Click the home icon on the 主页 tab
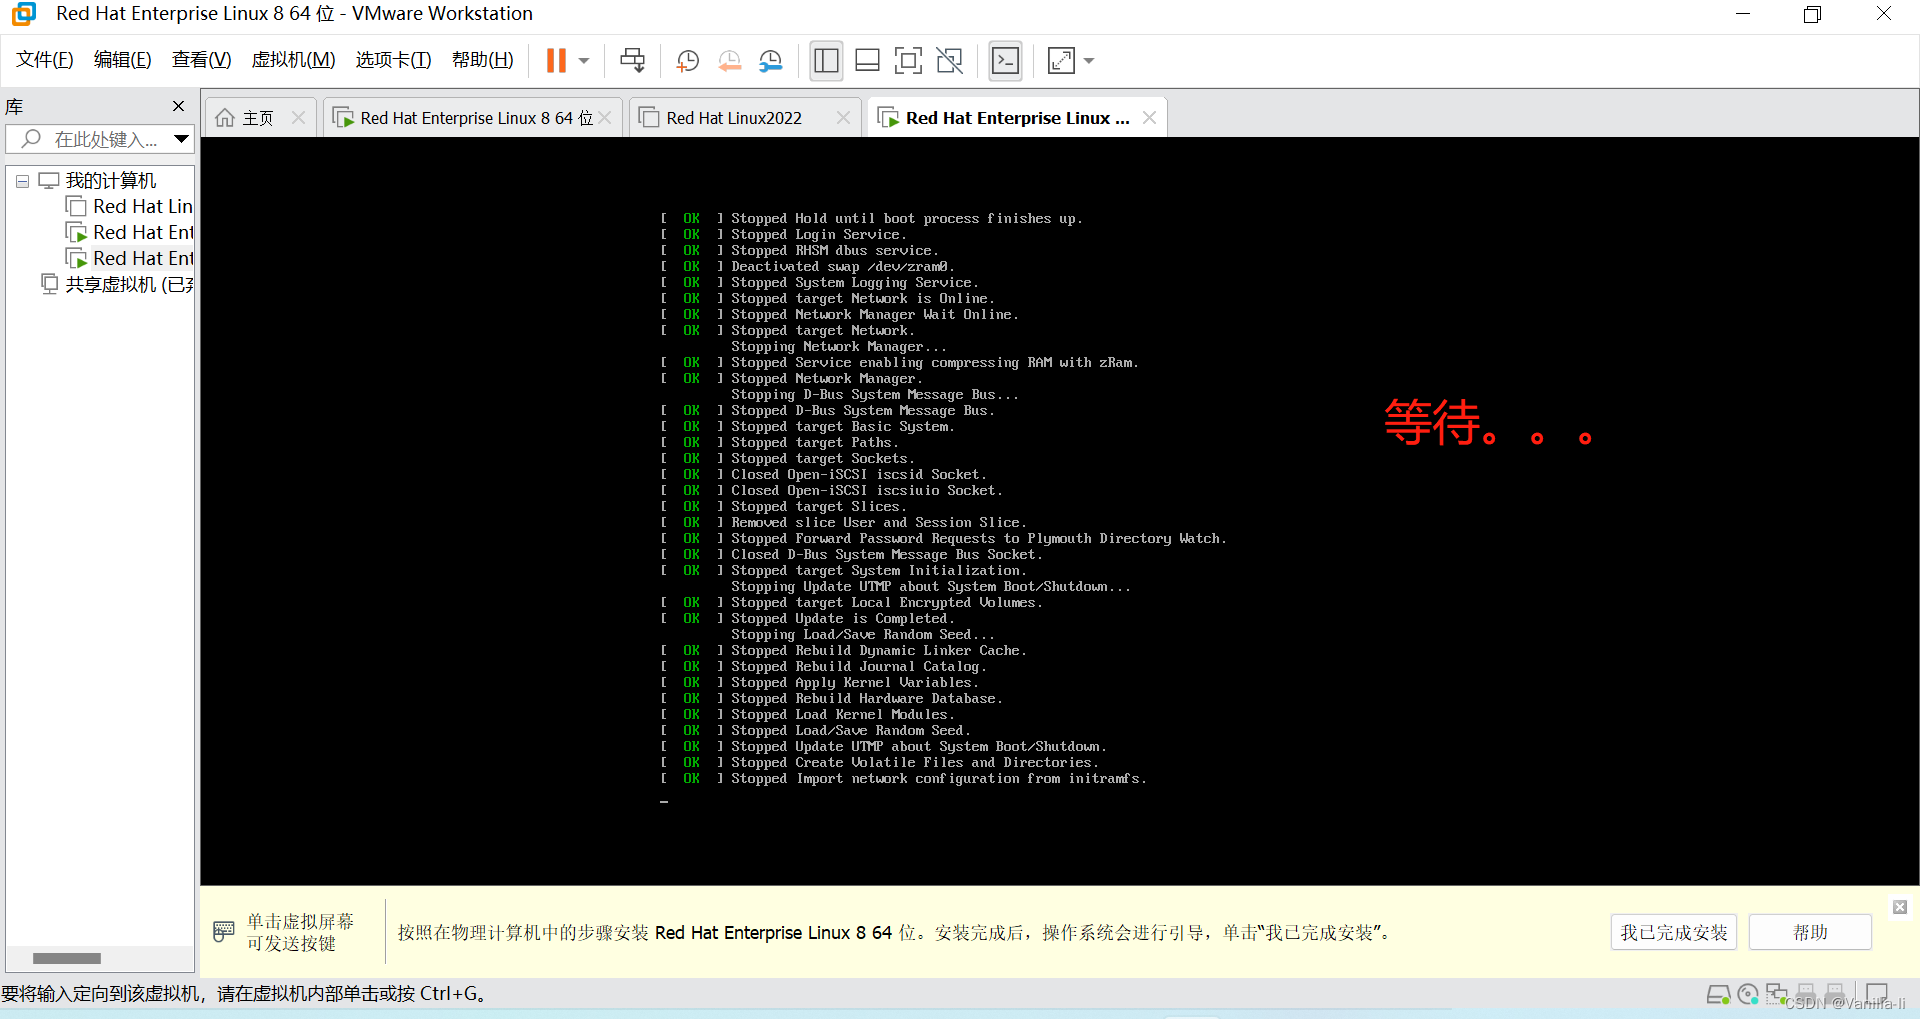1920x1019 pixels. click(225, 118)
